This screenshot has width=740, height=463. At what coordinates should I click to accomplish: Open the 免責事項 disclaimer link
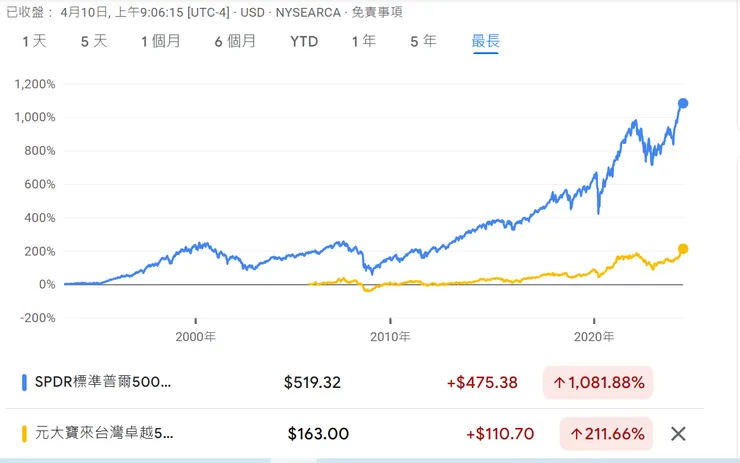pos(377,12)
